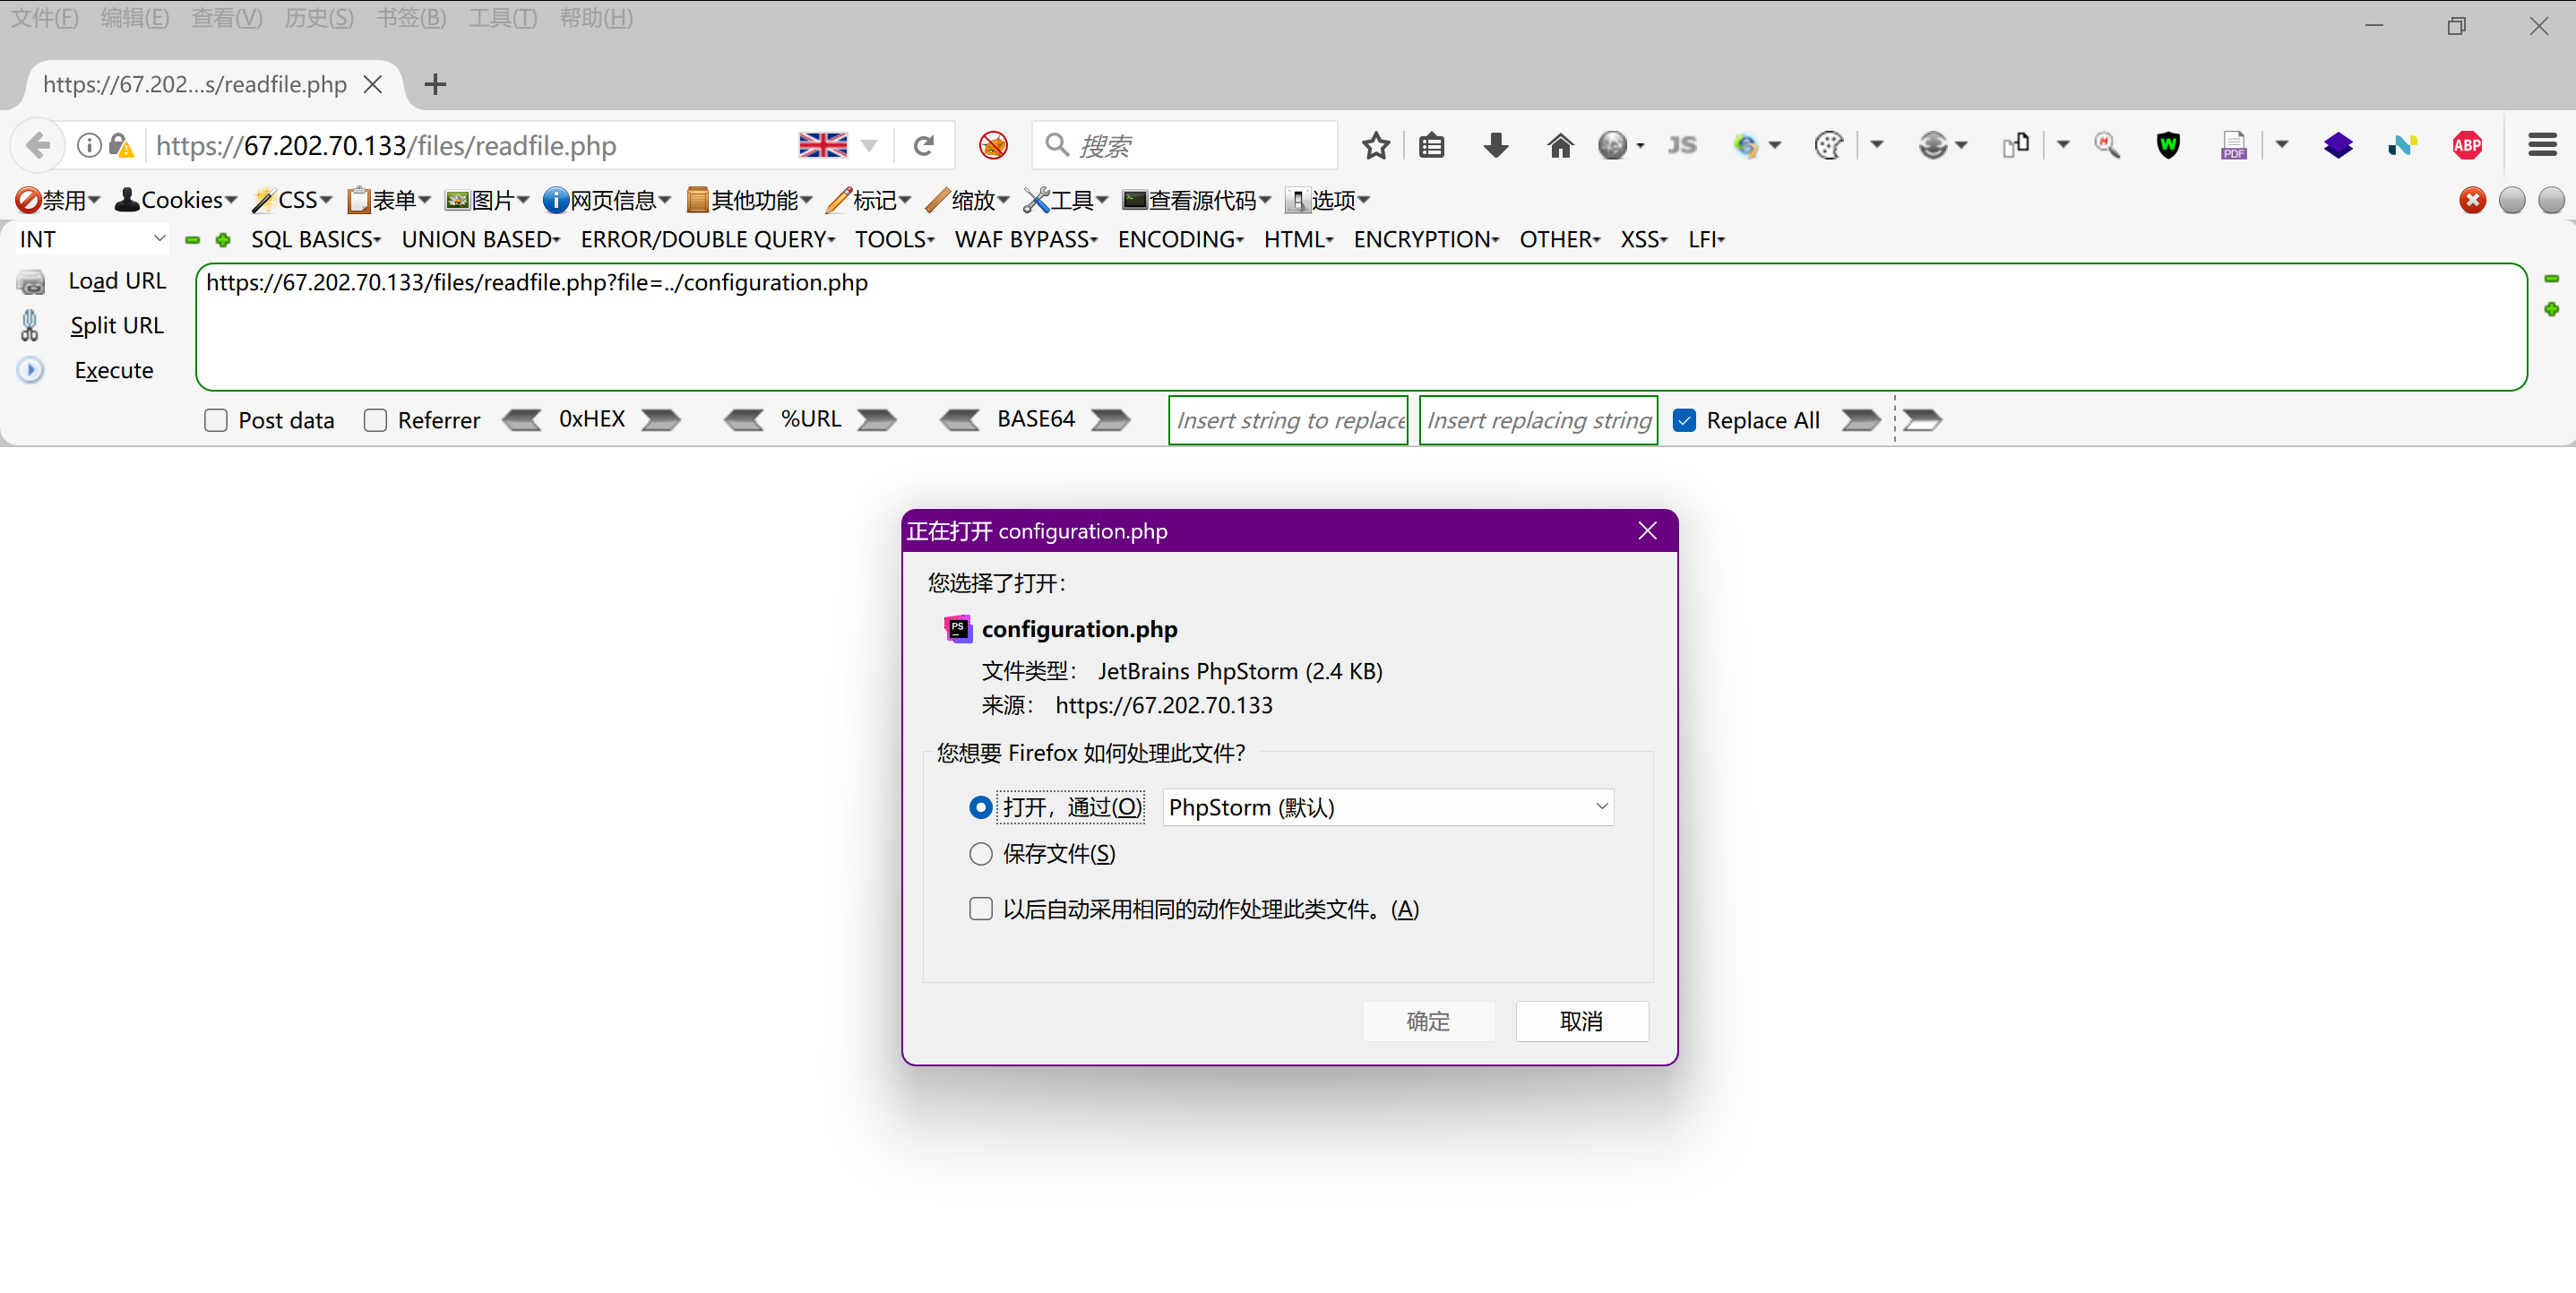Tick the 以后自动采用相同的动作 checkbox
2576x1293 pixels.
(x=980, y=909)
